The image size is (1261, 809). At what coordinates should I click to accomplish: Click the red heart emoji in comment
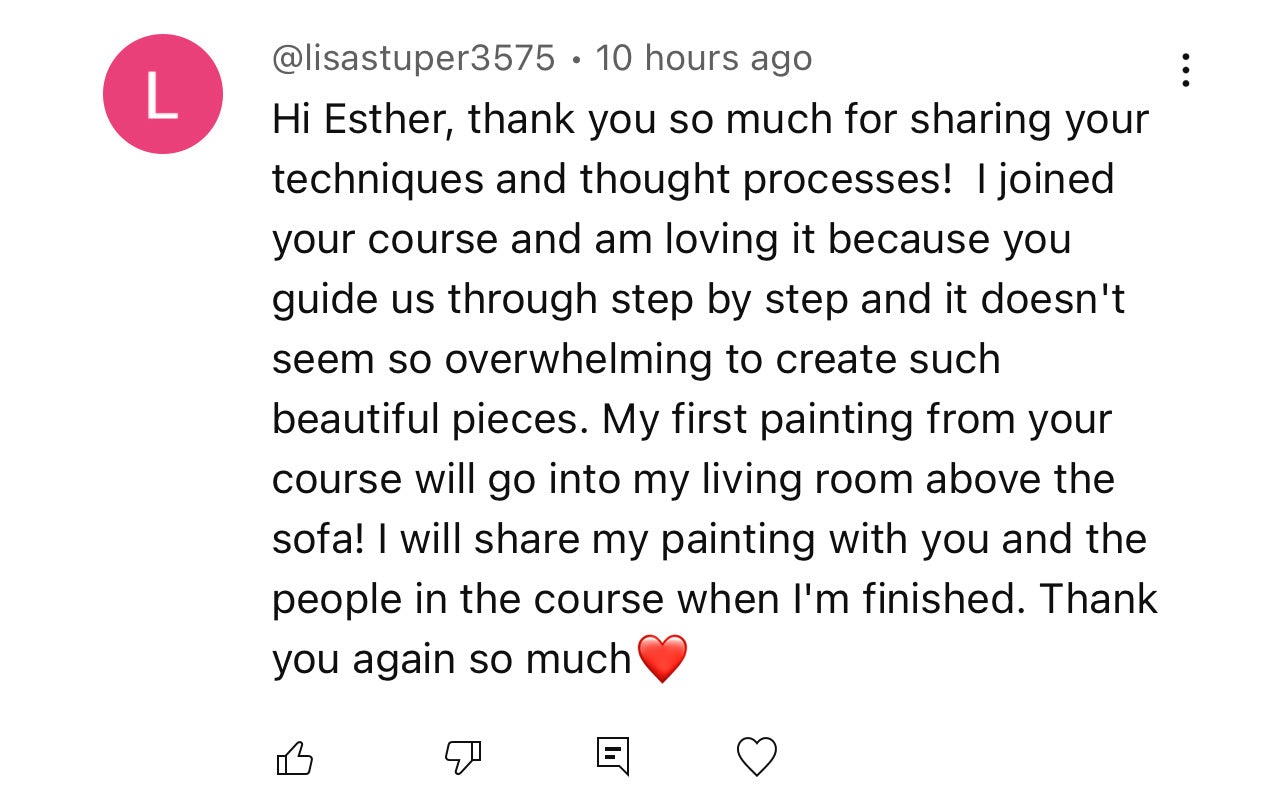(x=662, y=660)
